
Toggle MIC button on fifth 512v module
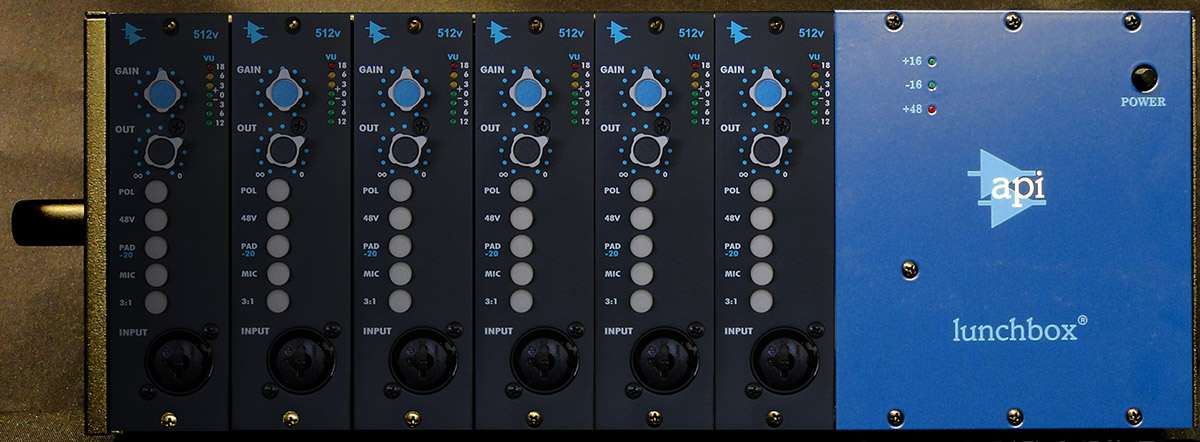pos(641,273)
